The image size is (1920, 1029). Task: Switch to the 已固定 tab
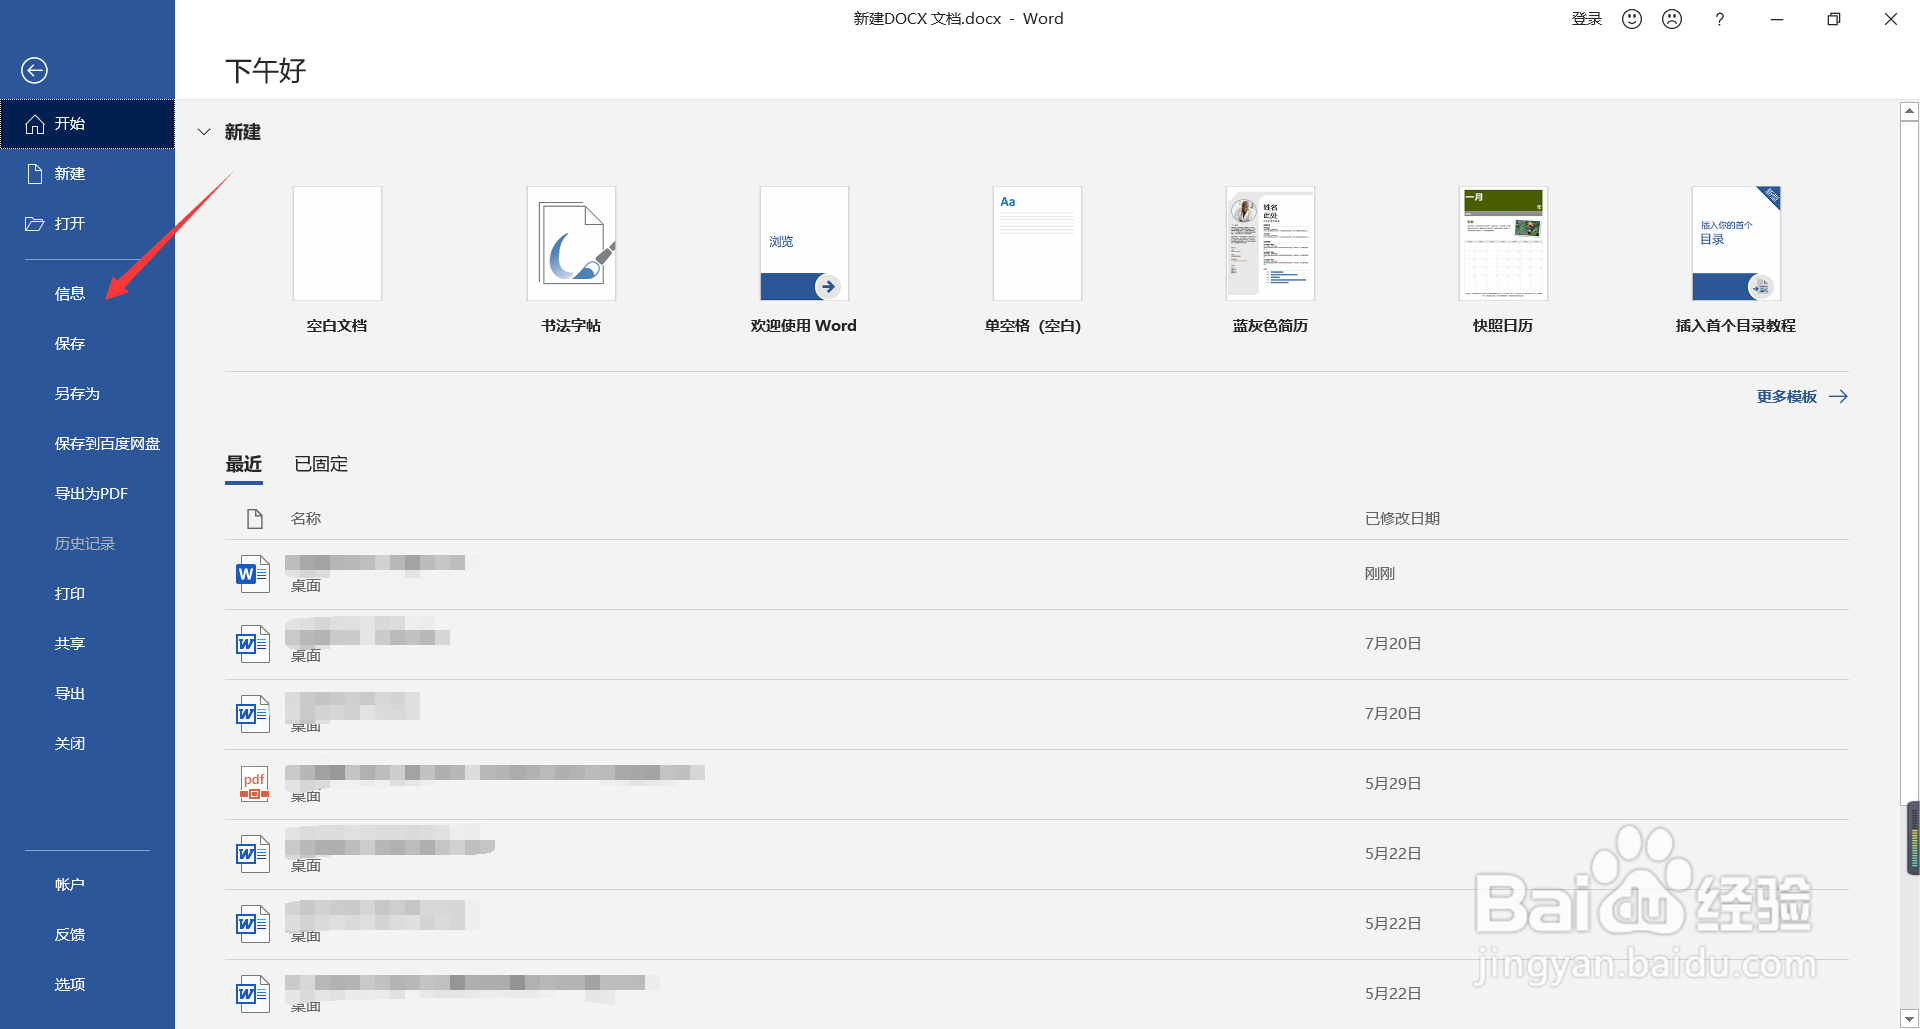coord(322,464)
